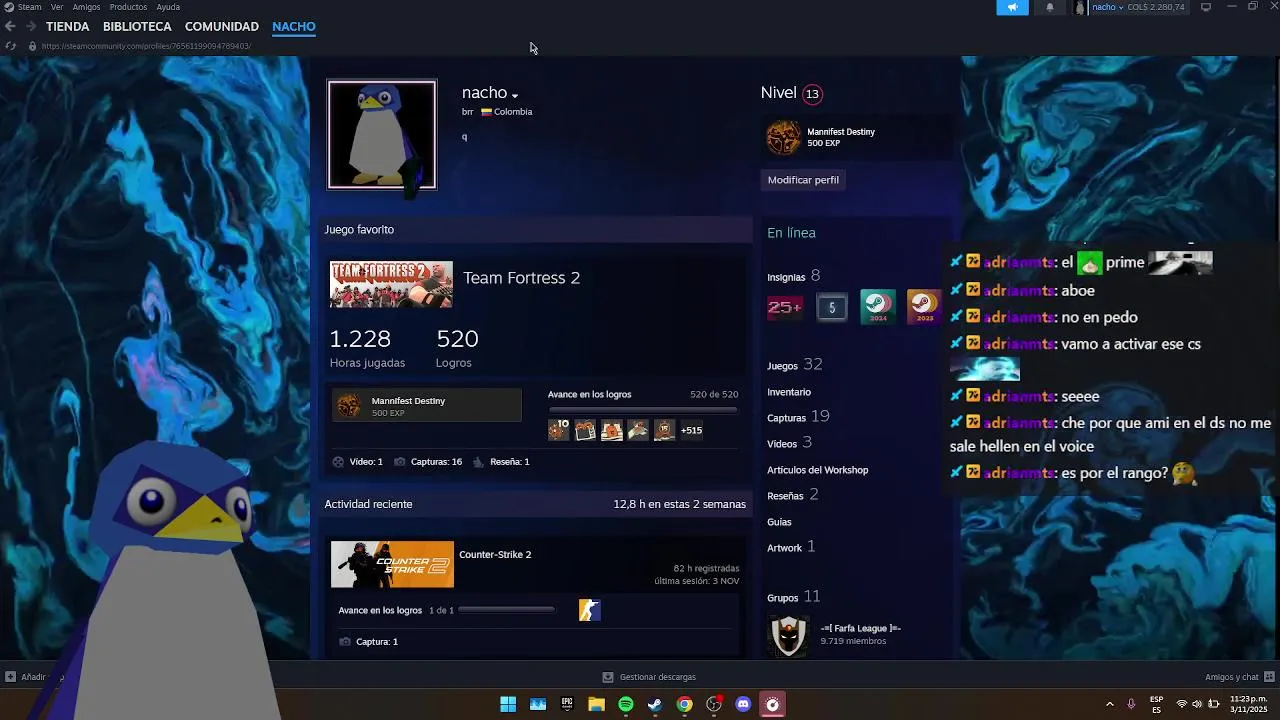Viewport: 1280px width, 720px height.
Task: Open the Counter-Strike 2 title link
Action: [495, 555]
